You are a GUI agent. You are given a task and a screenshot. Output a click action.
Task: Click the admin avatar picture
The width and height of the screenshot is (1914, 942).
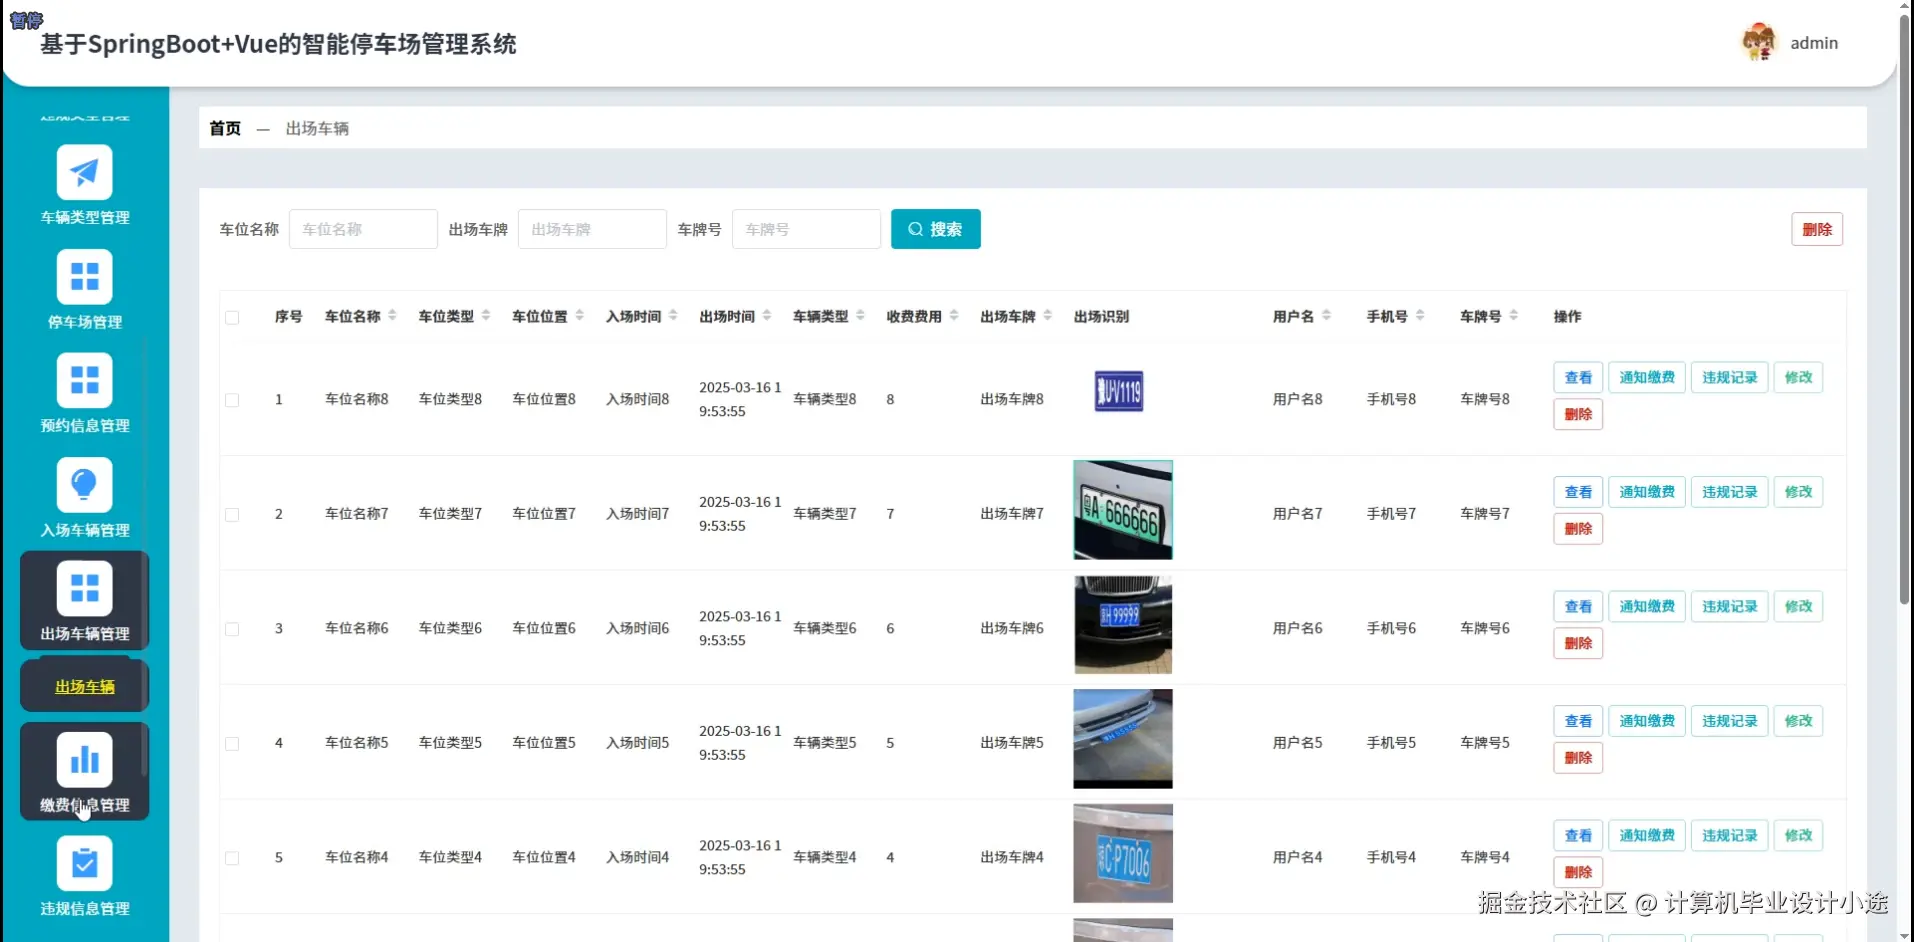pos(1759,43)
